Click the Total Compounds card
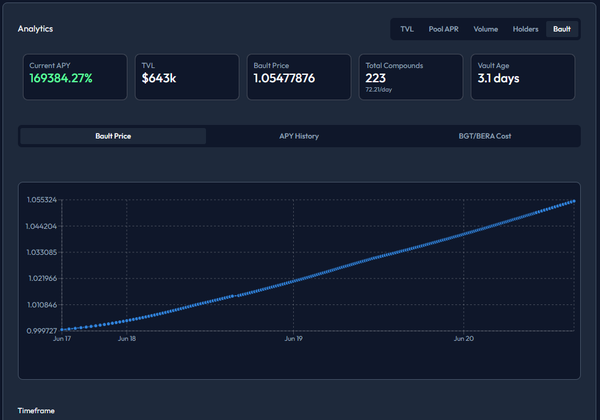600x420 pixels. (411, 76)
